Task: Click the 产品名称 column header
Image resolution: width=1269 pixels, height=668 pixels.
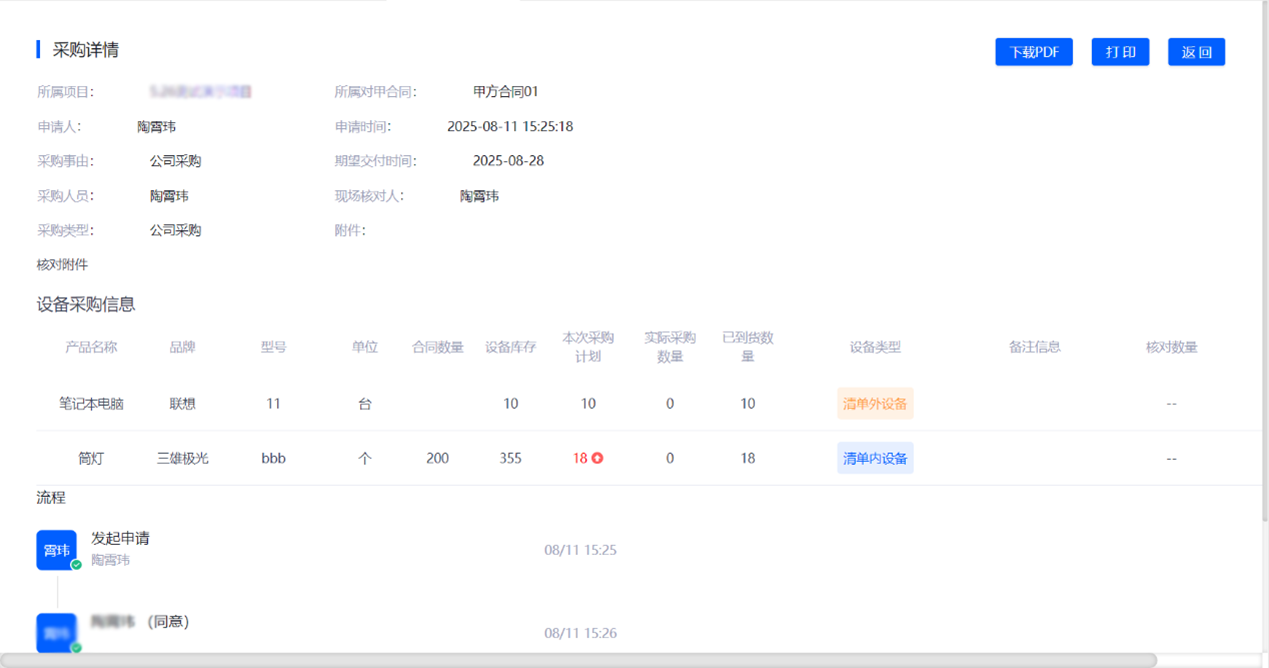Action: (91, 347)
